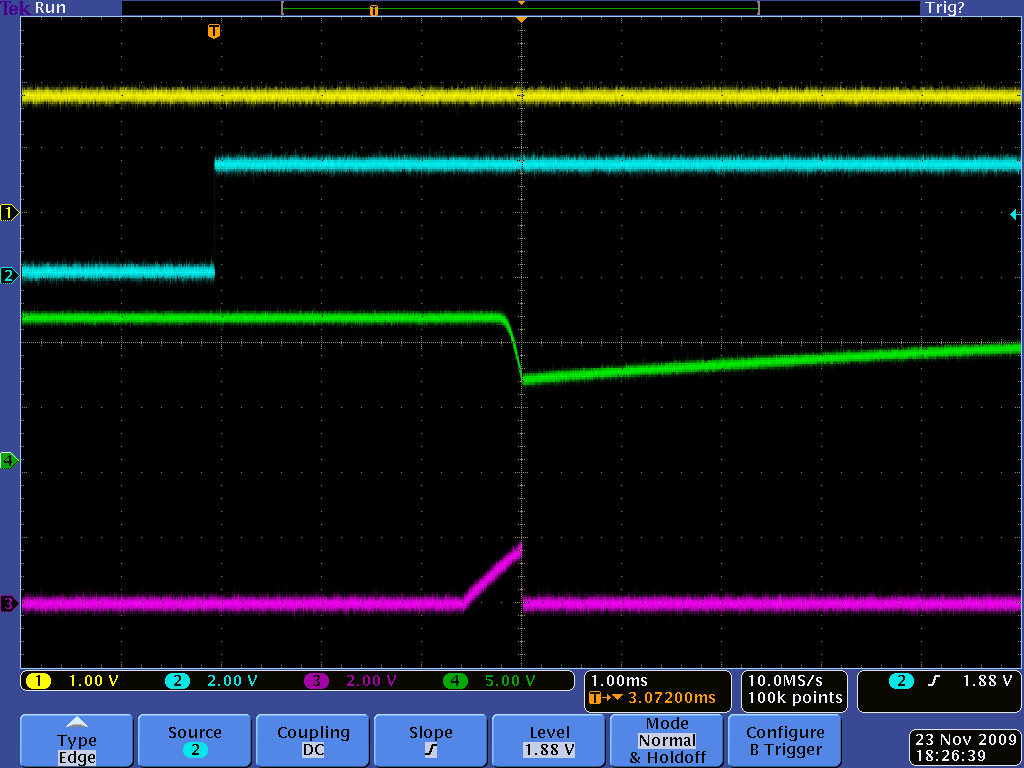The image size is (1024, 768).
Task: Select the Slope rising edge menu item
Action: coord(430,741)
